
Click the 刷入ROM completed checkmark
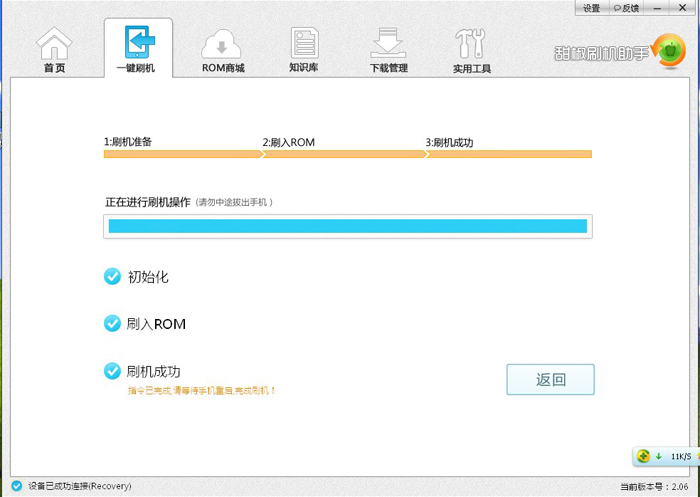(112, 323)
